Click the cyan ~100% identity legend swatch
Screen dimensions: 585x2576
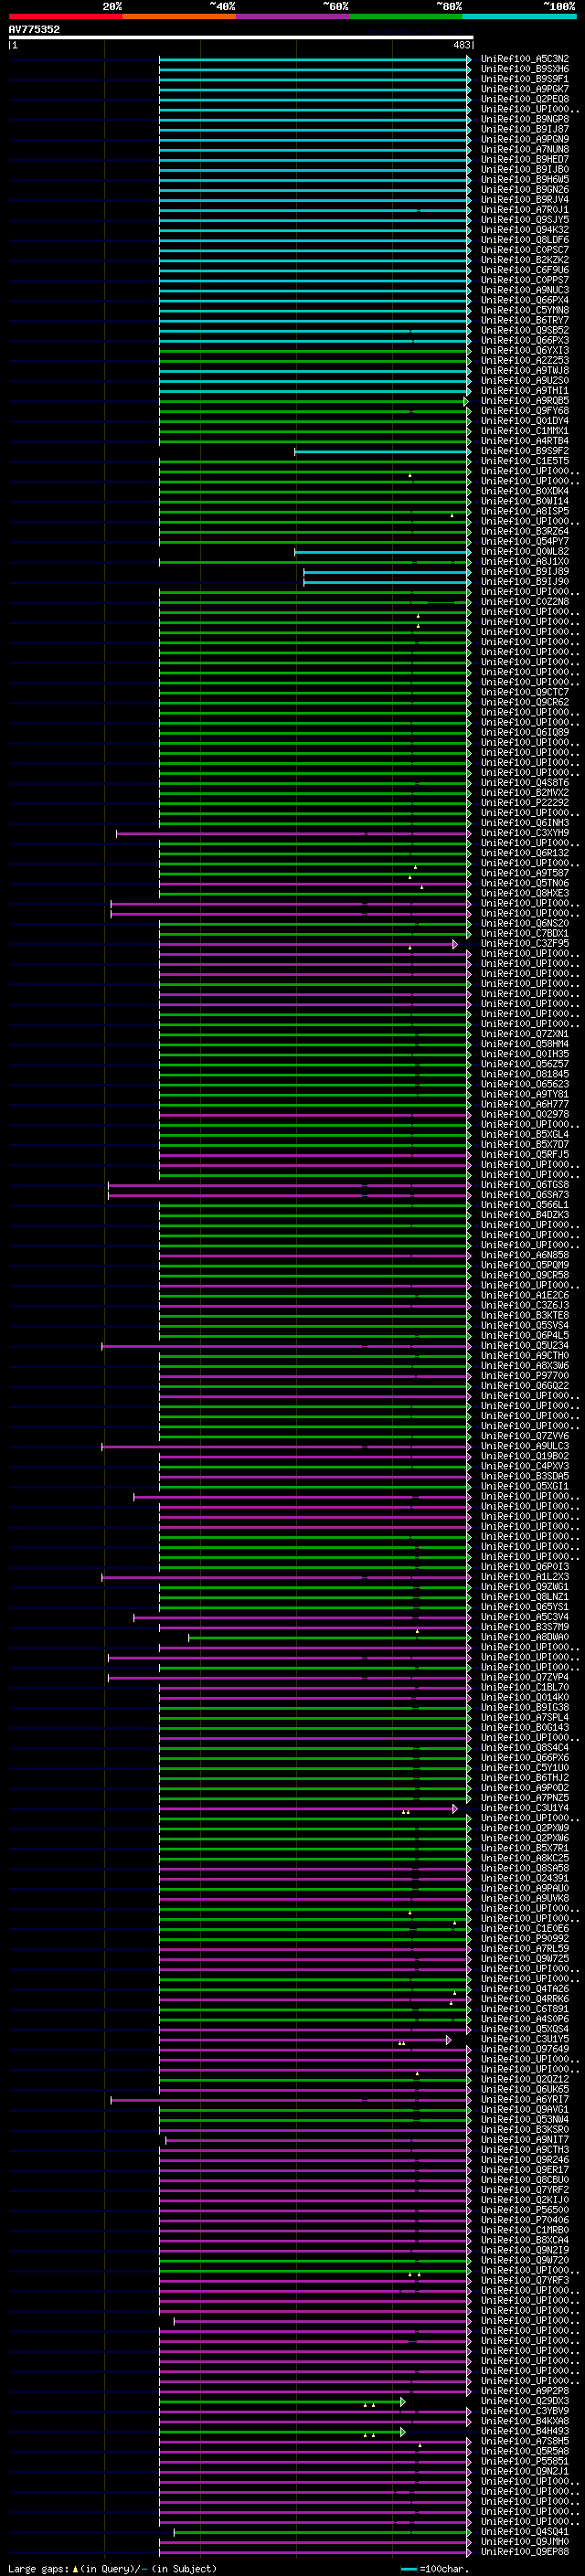pyautogui.click(x=518, y=16)
